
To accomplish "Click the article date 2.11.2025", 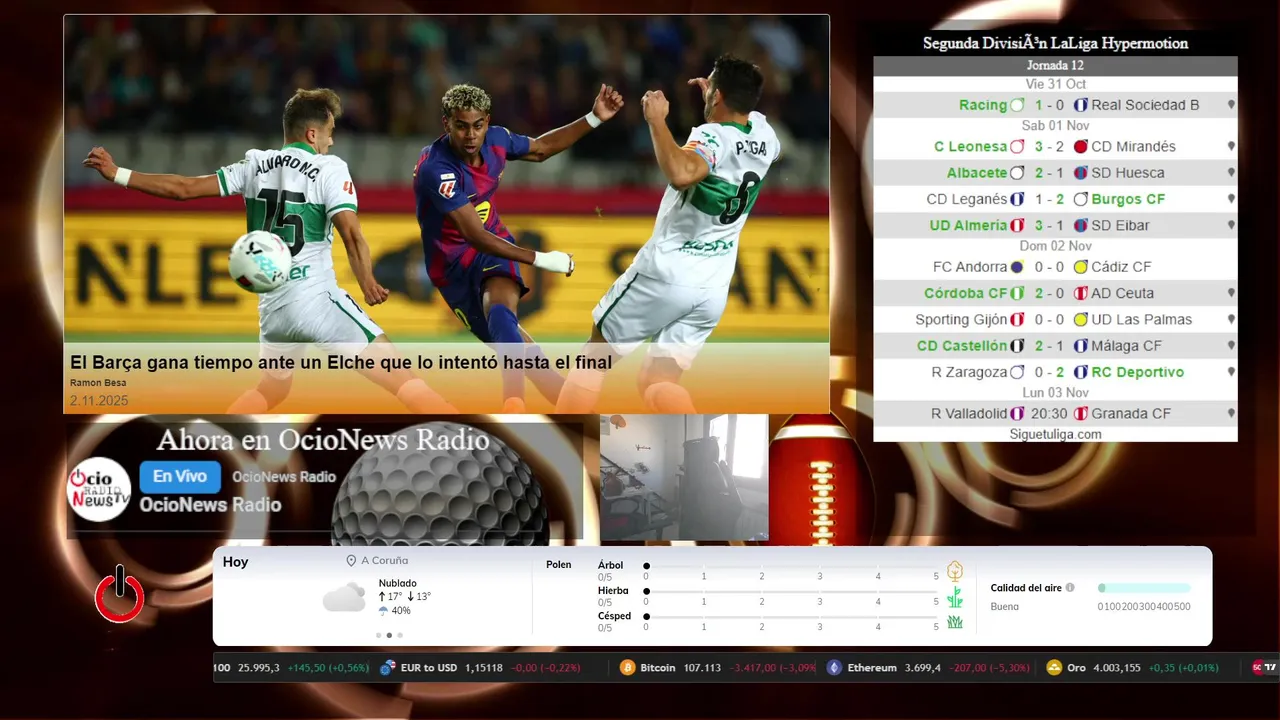I will tap(99, 401).
